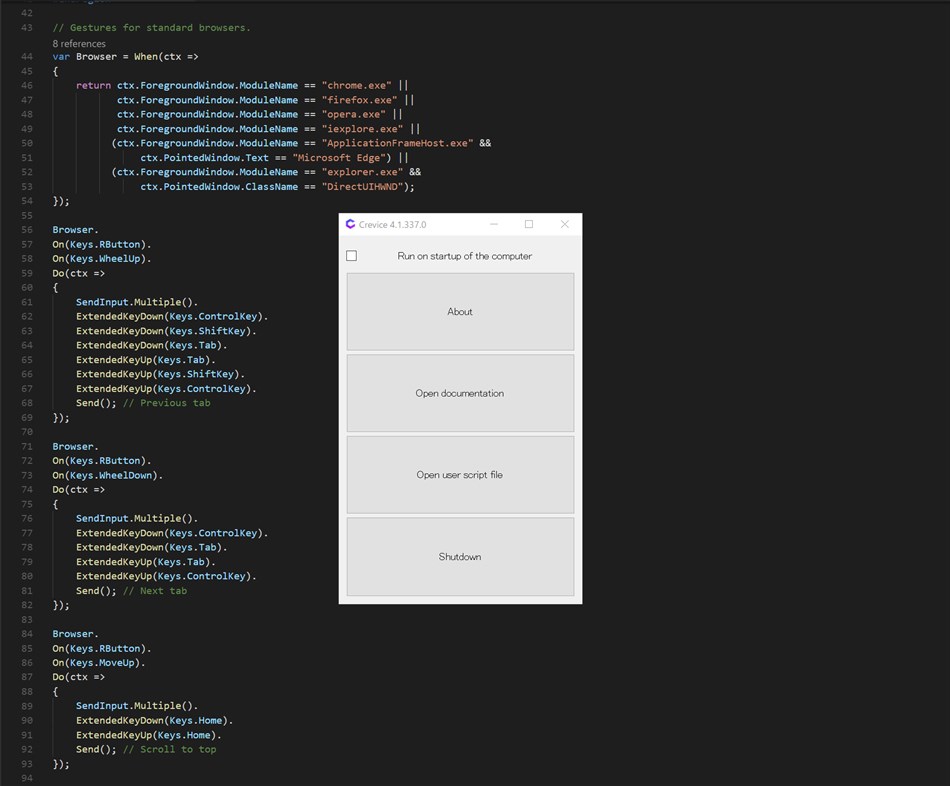The width and height of the screenshot is (950, 786).
Task: Click On(Keys.WheelDown). code line
Action: click(x=108, y=475)
